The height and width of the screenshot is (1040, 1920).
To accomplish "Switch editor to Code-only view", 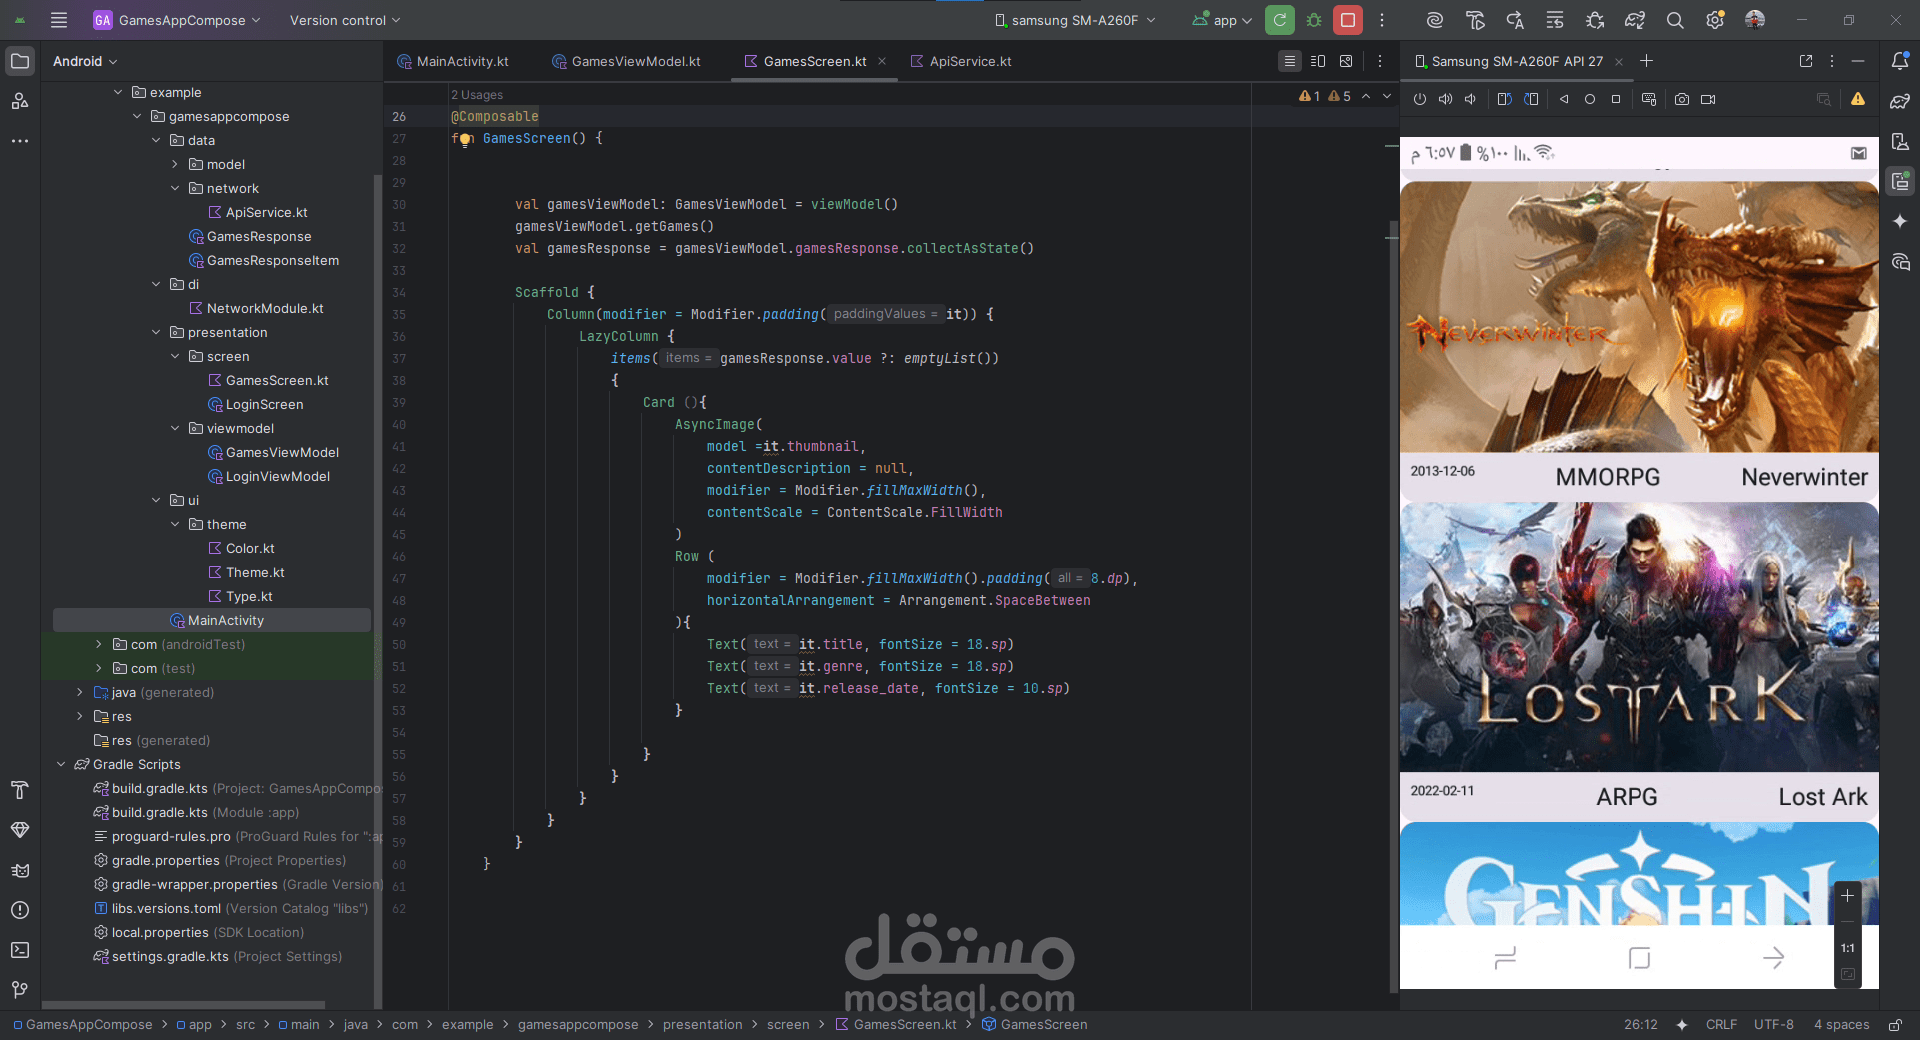I will click(x=1290, y=61).
